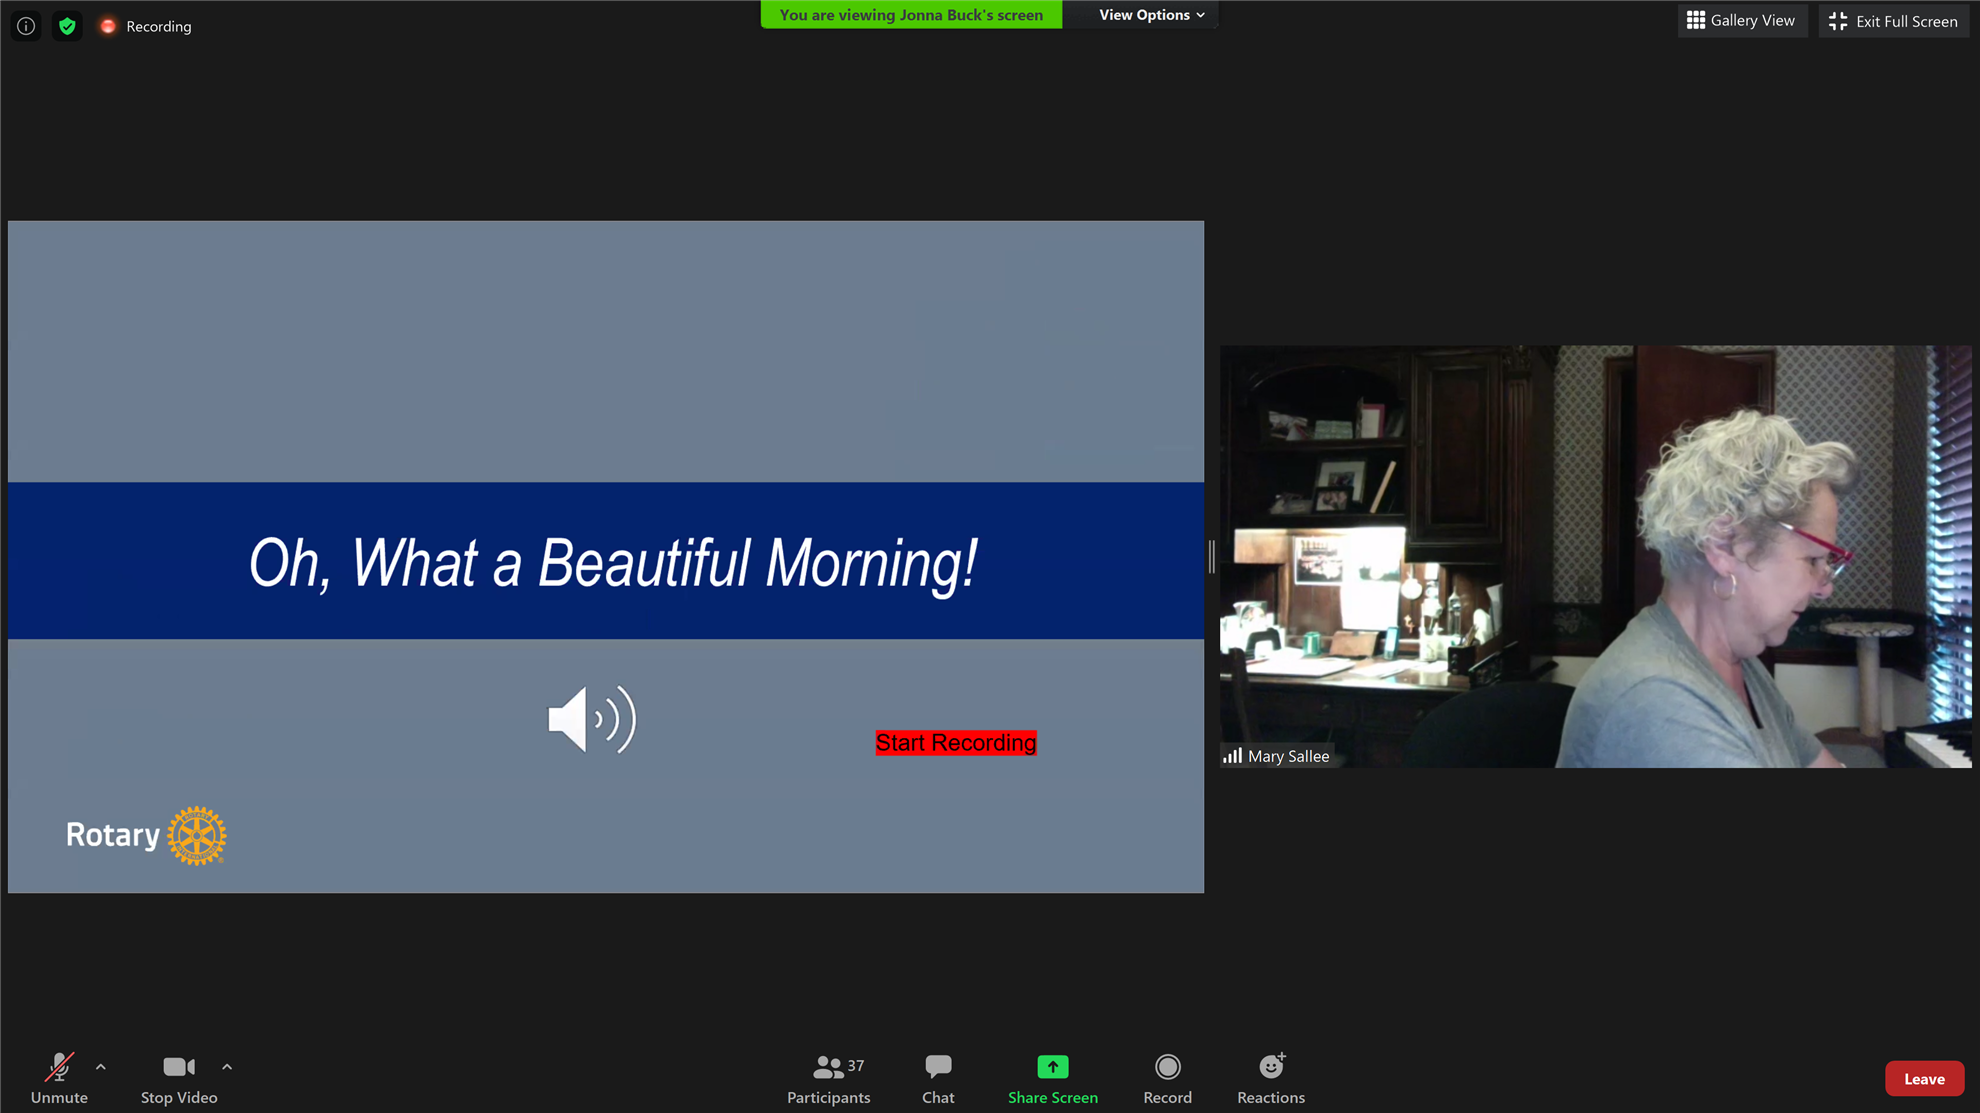Click the red Leave button
This screenshot has height=1113, width=1980.
(x=1923, y=1078)
